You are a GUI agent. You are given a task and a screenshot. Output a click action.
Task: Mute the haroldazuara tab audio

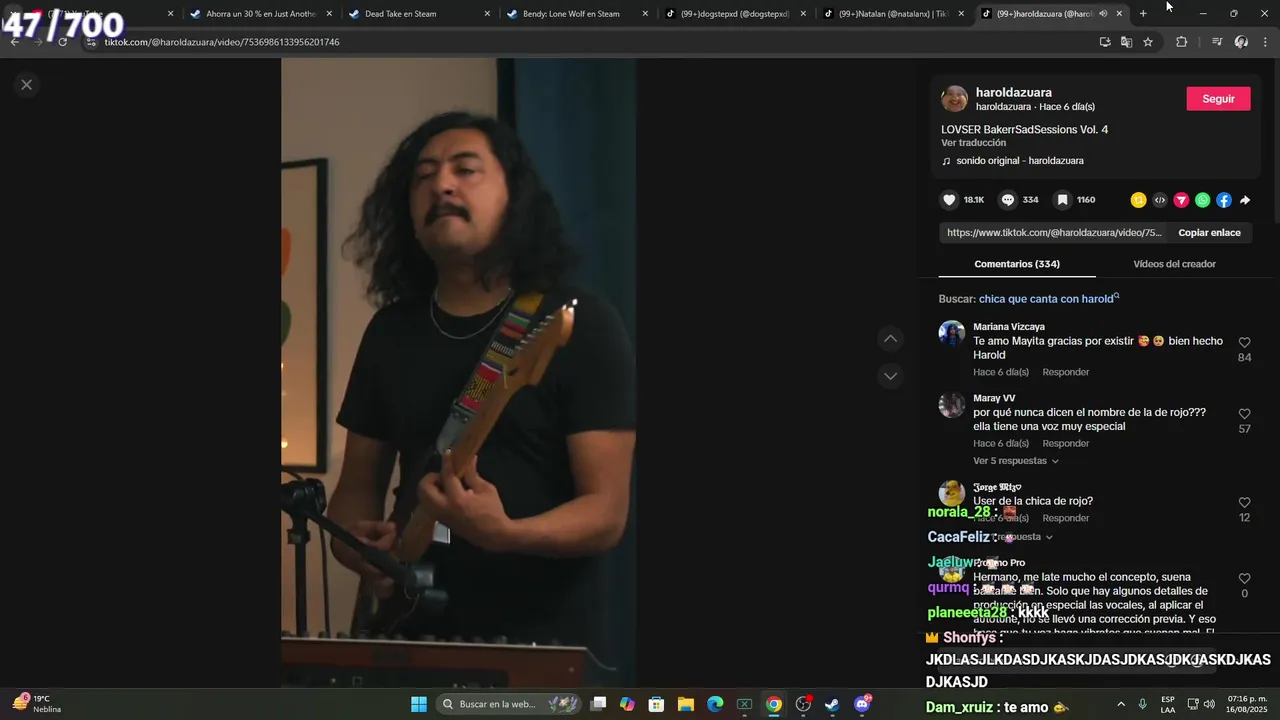pyautogui.click(x=1103, y=14)
